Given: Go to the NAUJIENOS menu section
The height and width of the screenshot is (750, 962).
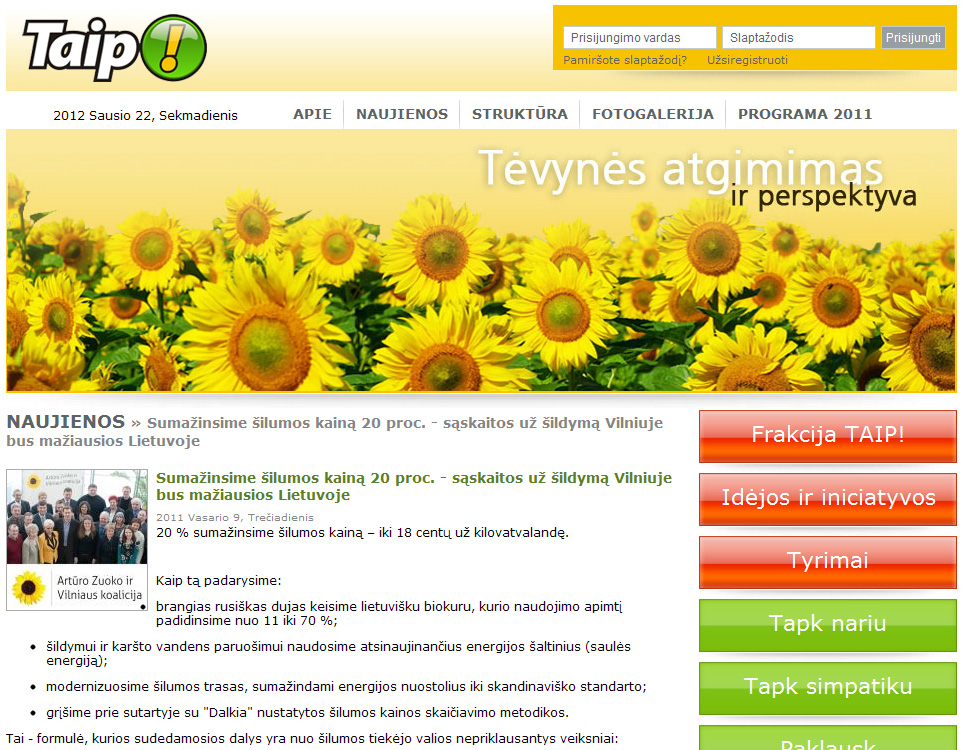Looking at the screenshot, I should point(402,114).
